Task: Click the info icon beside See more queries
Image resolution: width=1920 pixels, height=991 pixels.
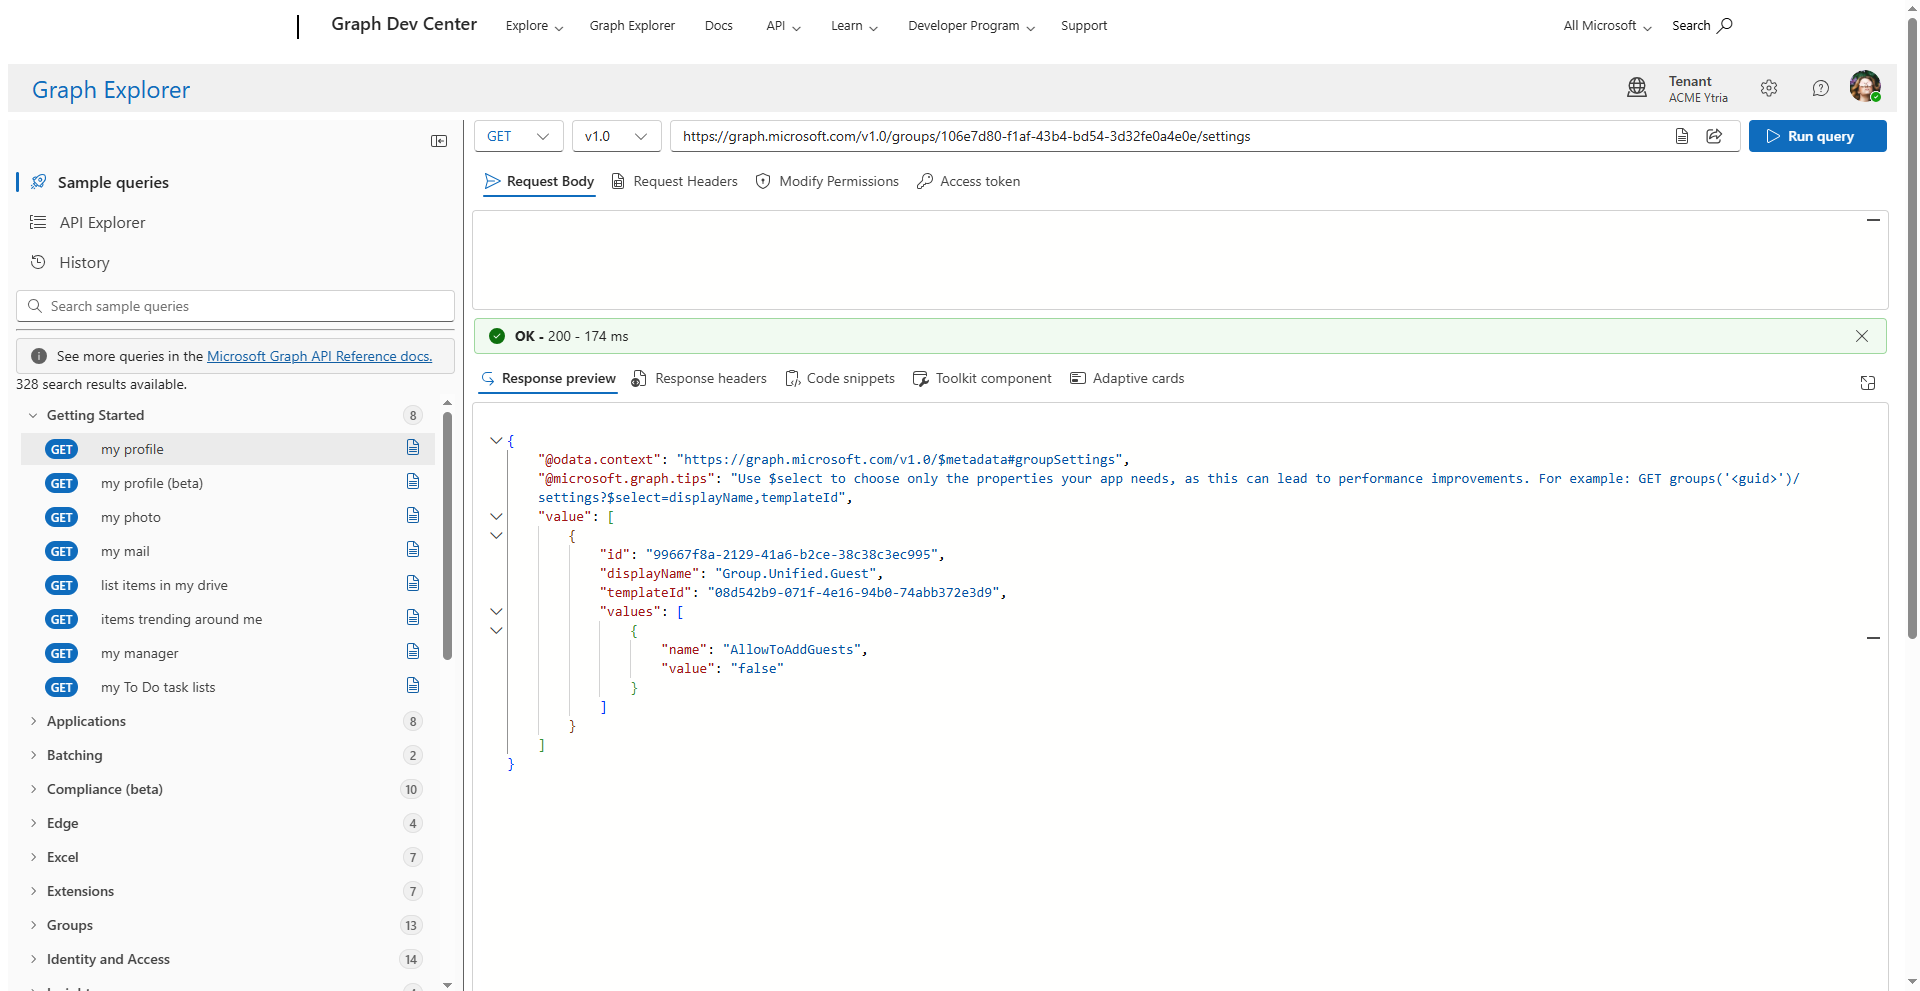Action: pos(39,356)
